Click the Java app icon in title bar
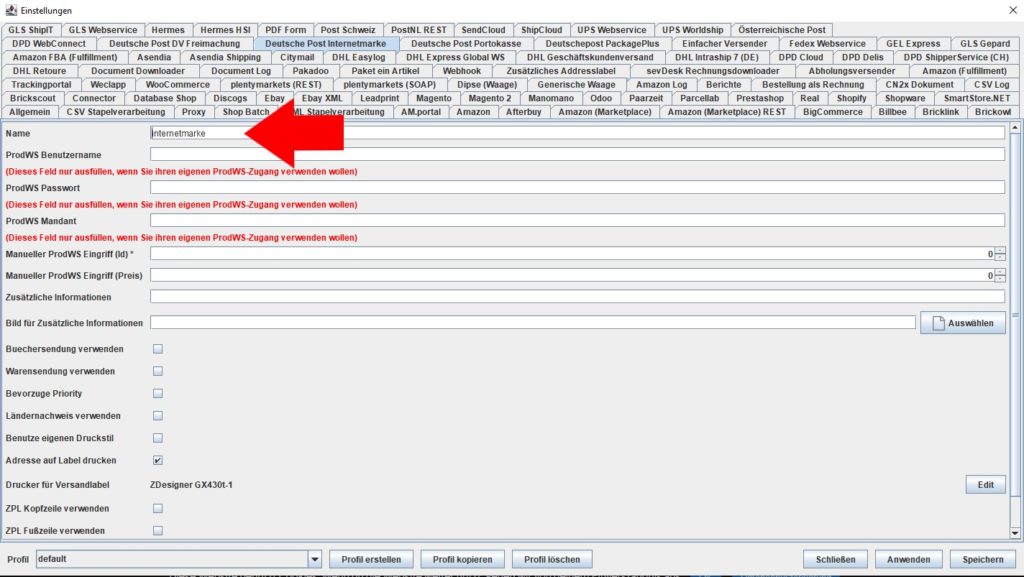 click(x=11, y=10)
